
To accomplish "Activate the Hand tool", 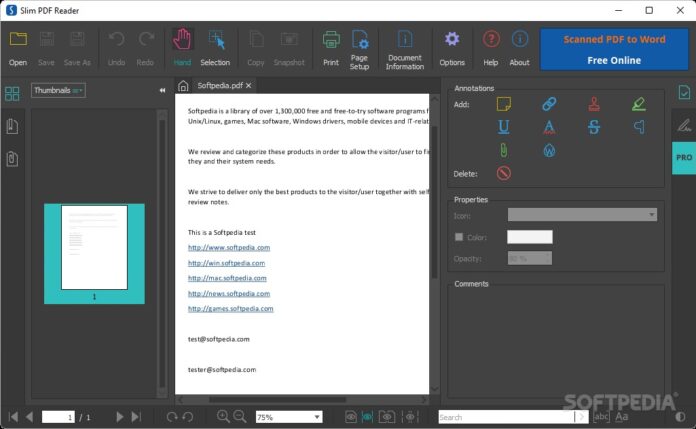I will coord(182,48).
